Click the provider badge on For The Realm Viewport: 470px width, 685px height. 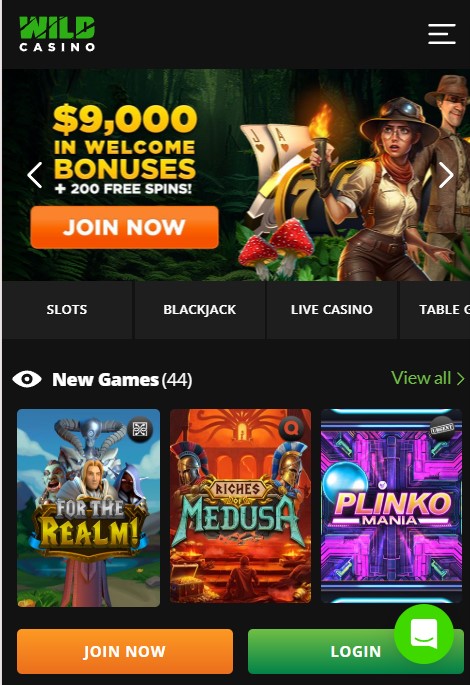(140, 429)
